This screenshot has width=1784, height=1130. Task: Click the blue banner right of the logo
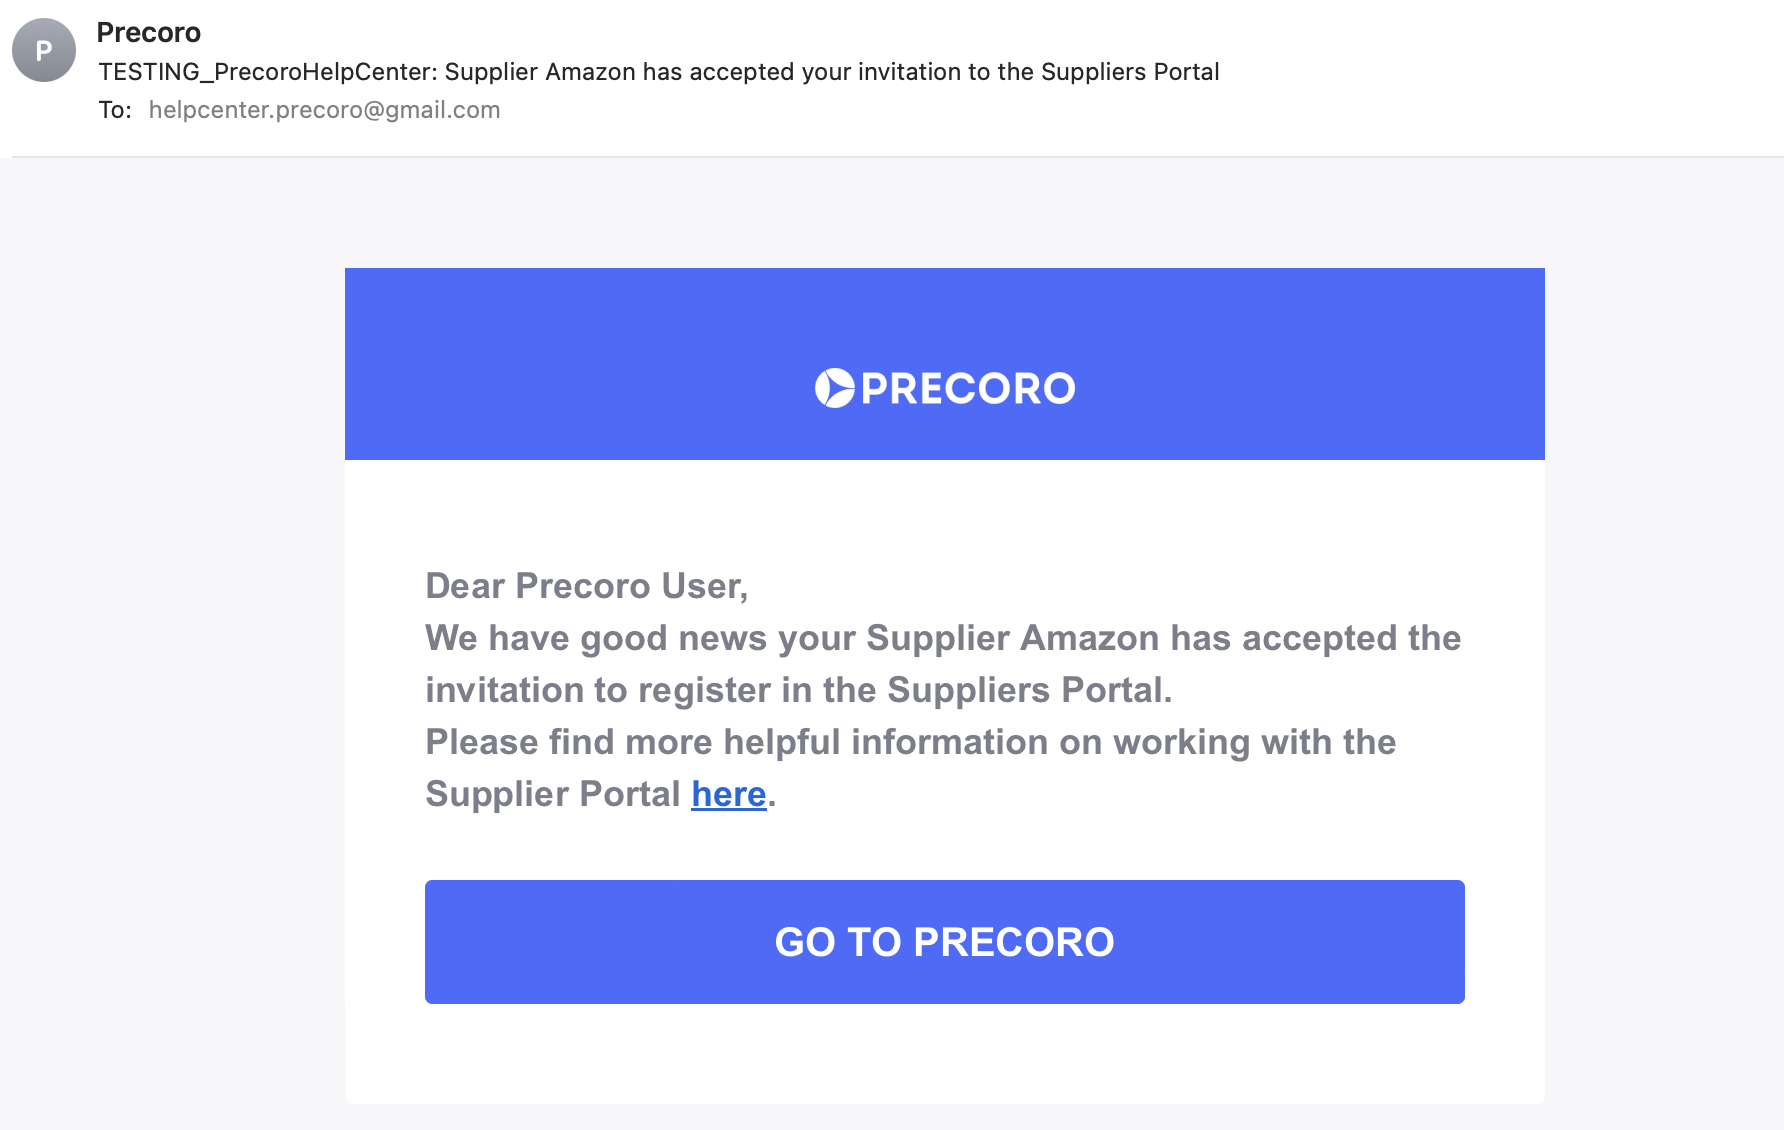[x=1311, y=364]
